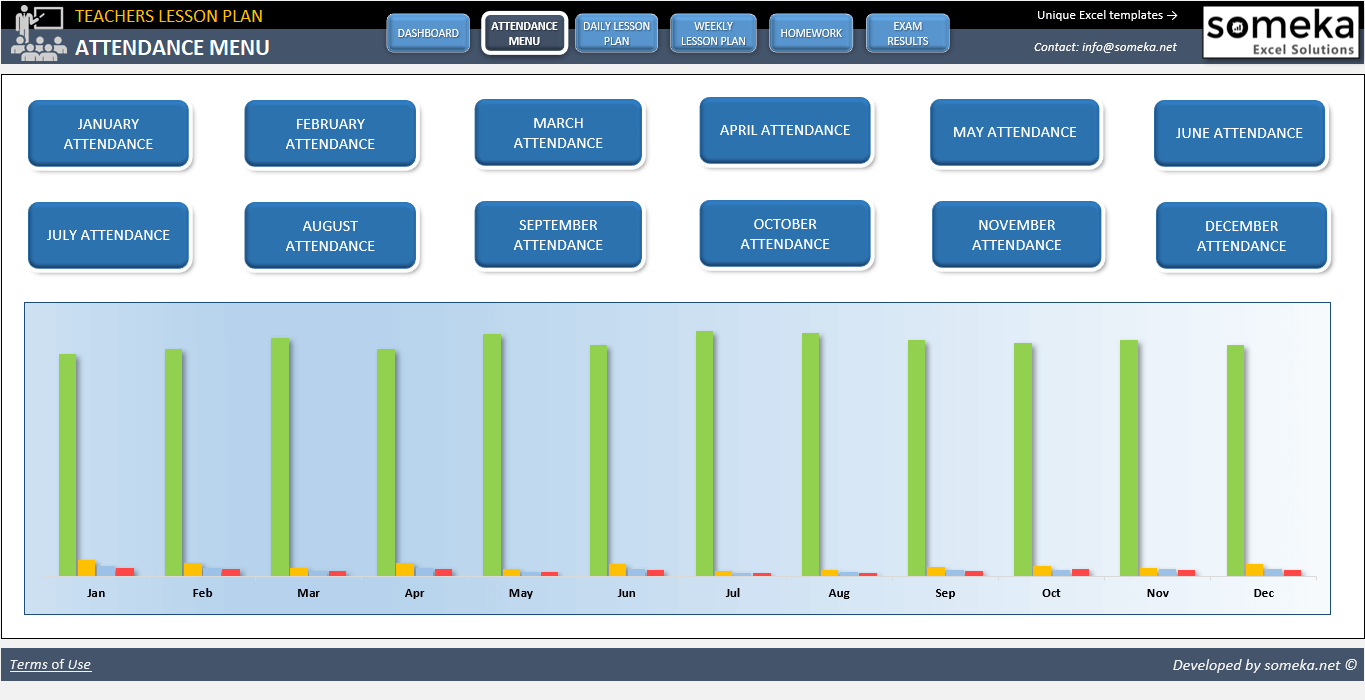Open September Attendance sheet
This screenshot has height=700, width=1365.
(558, 235)
